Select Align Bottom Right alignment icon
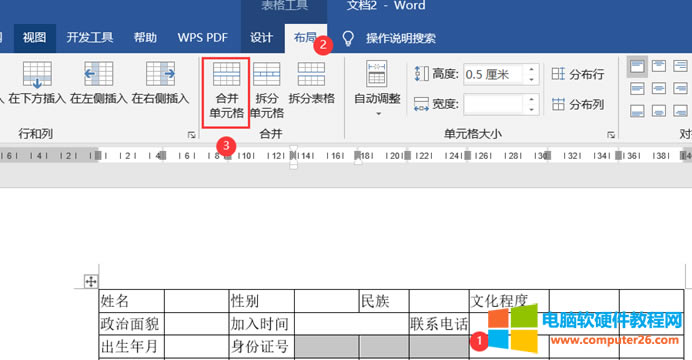 pyautogui.click(x=680, y=110)
